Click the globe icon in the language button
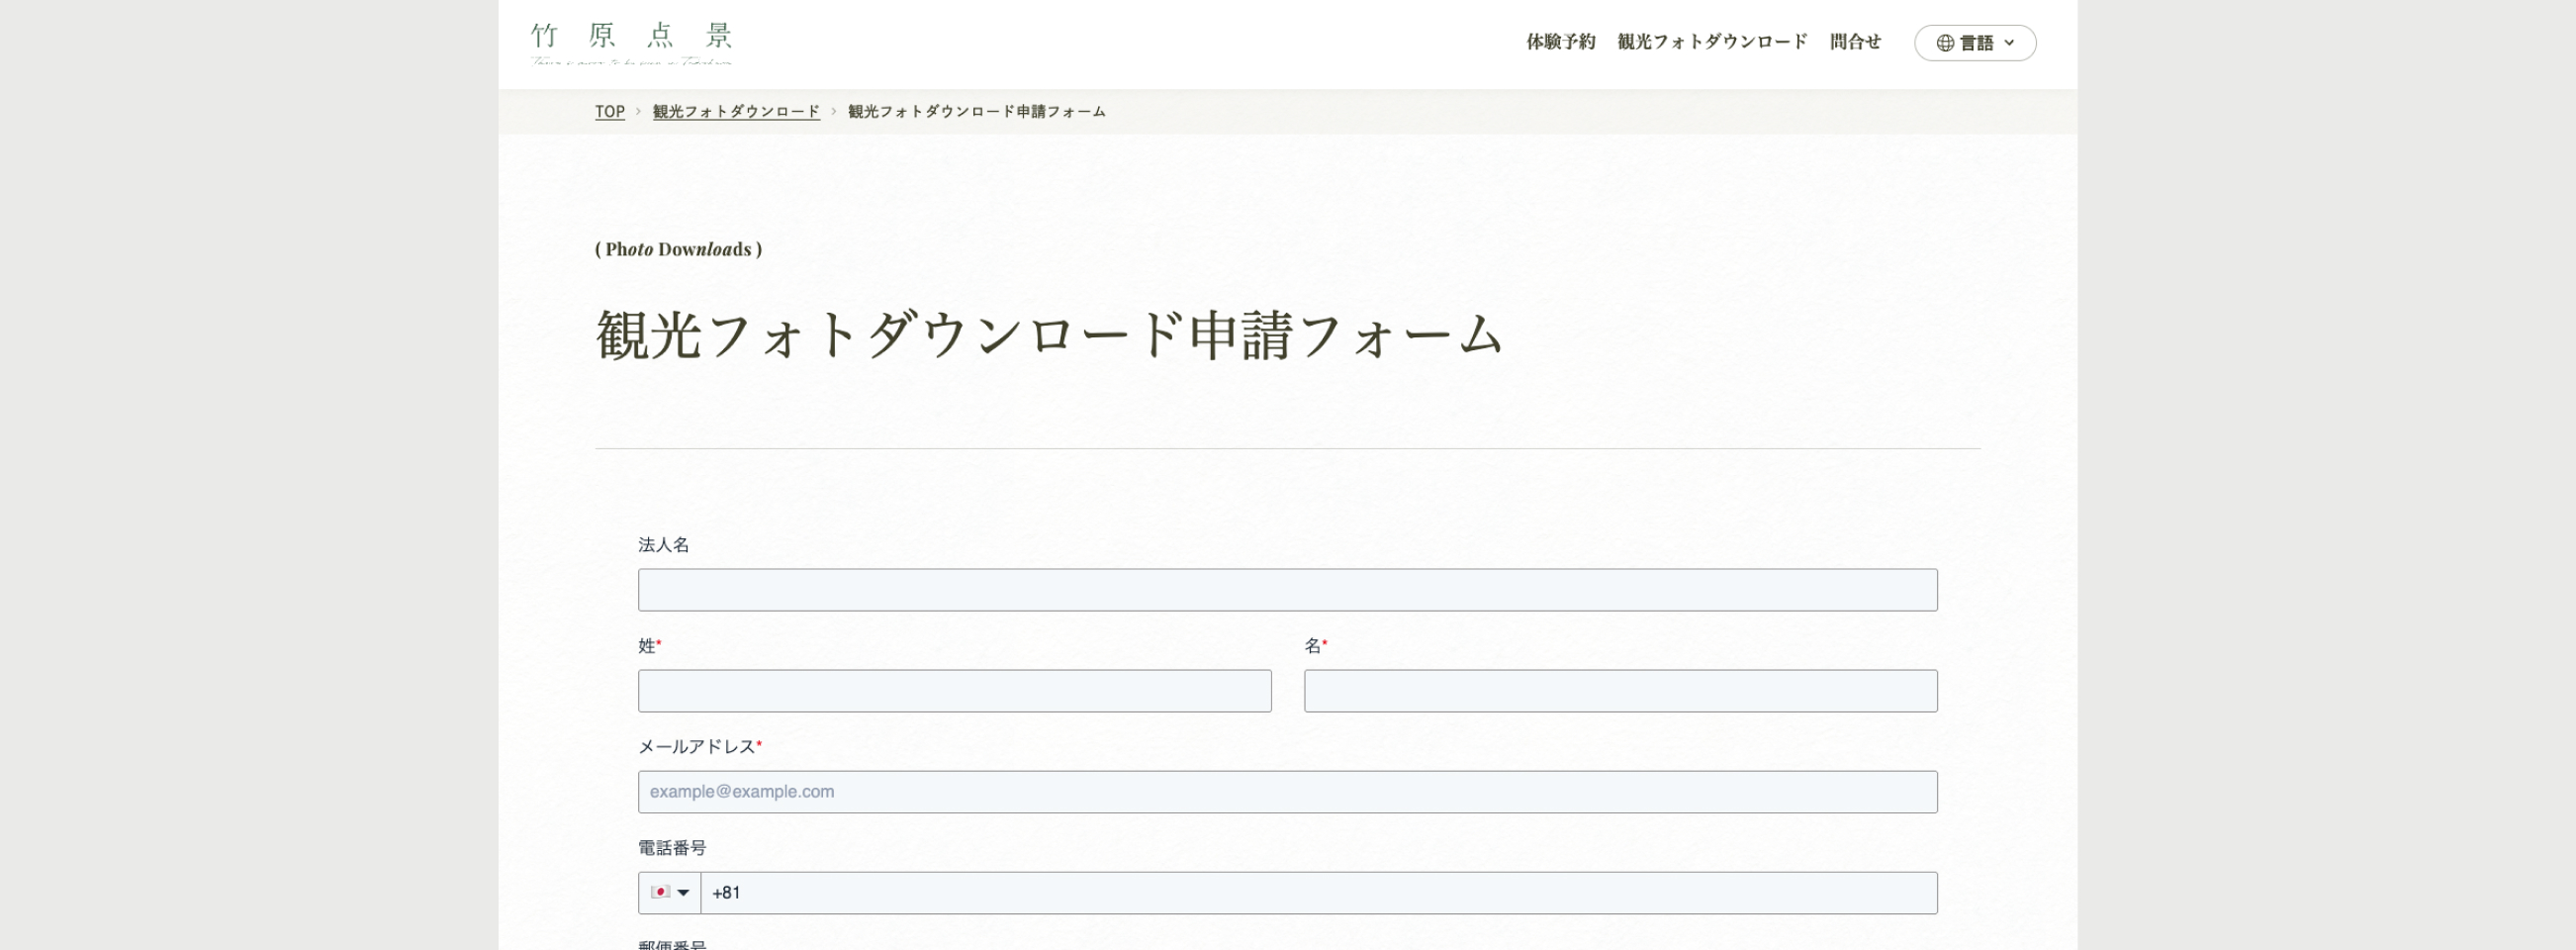 point(1944,43)
